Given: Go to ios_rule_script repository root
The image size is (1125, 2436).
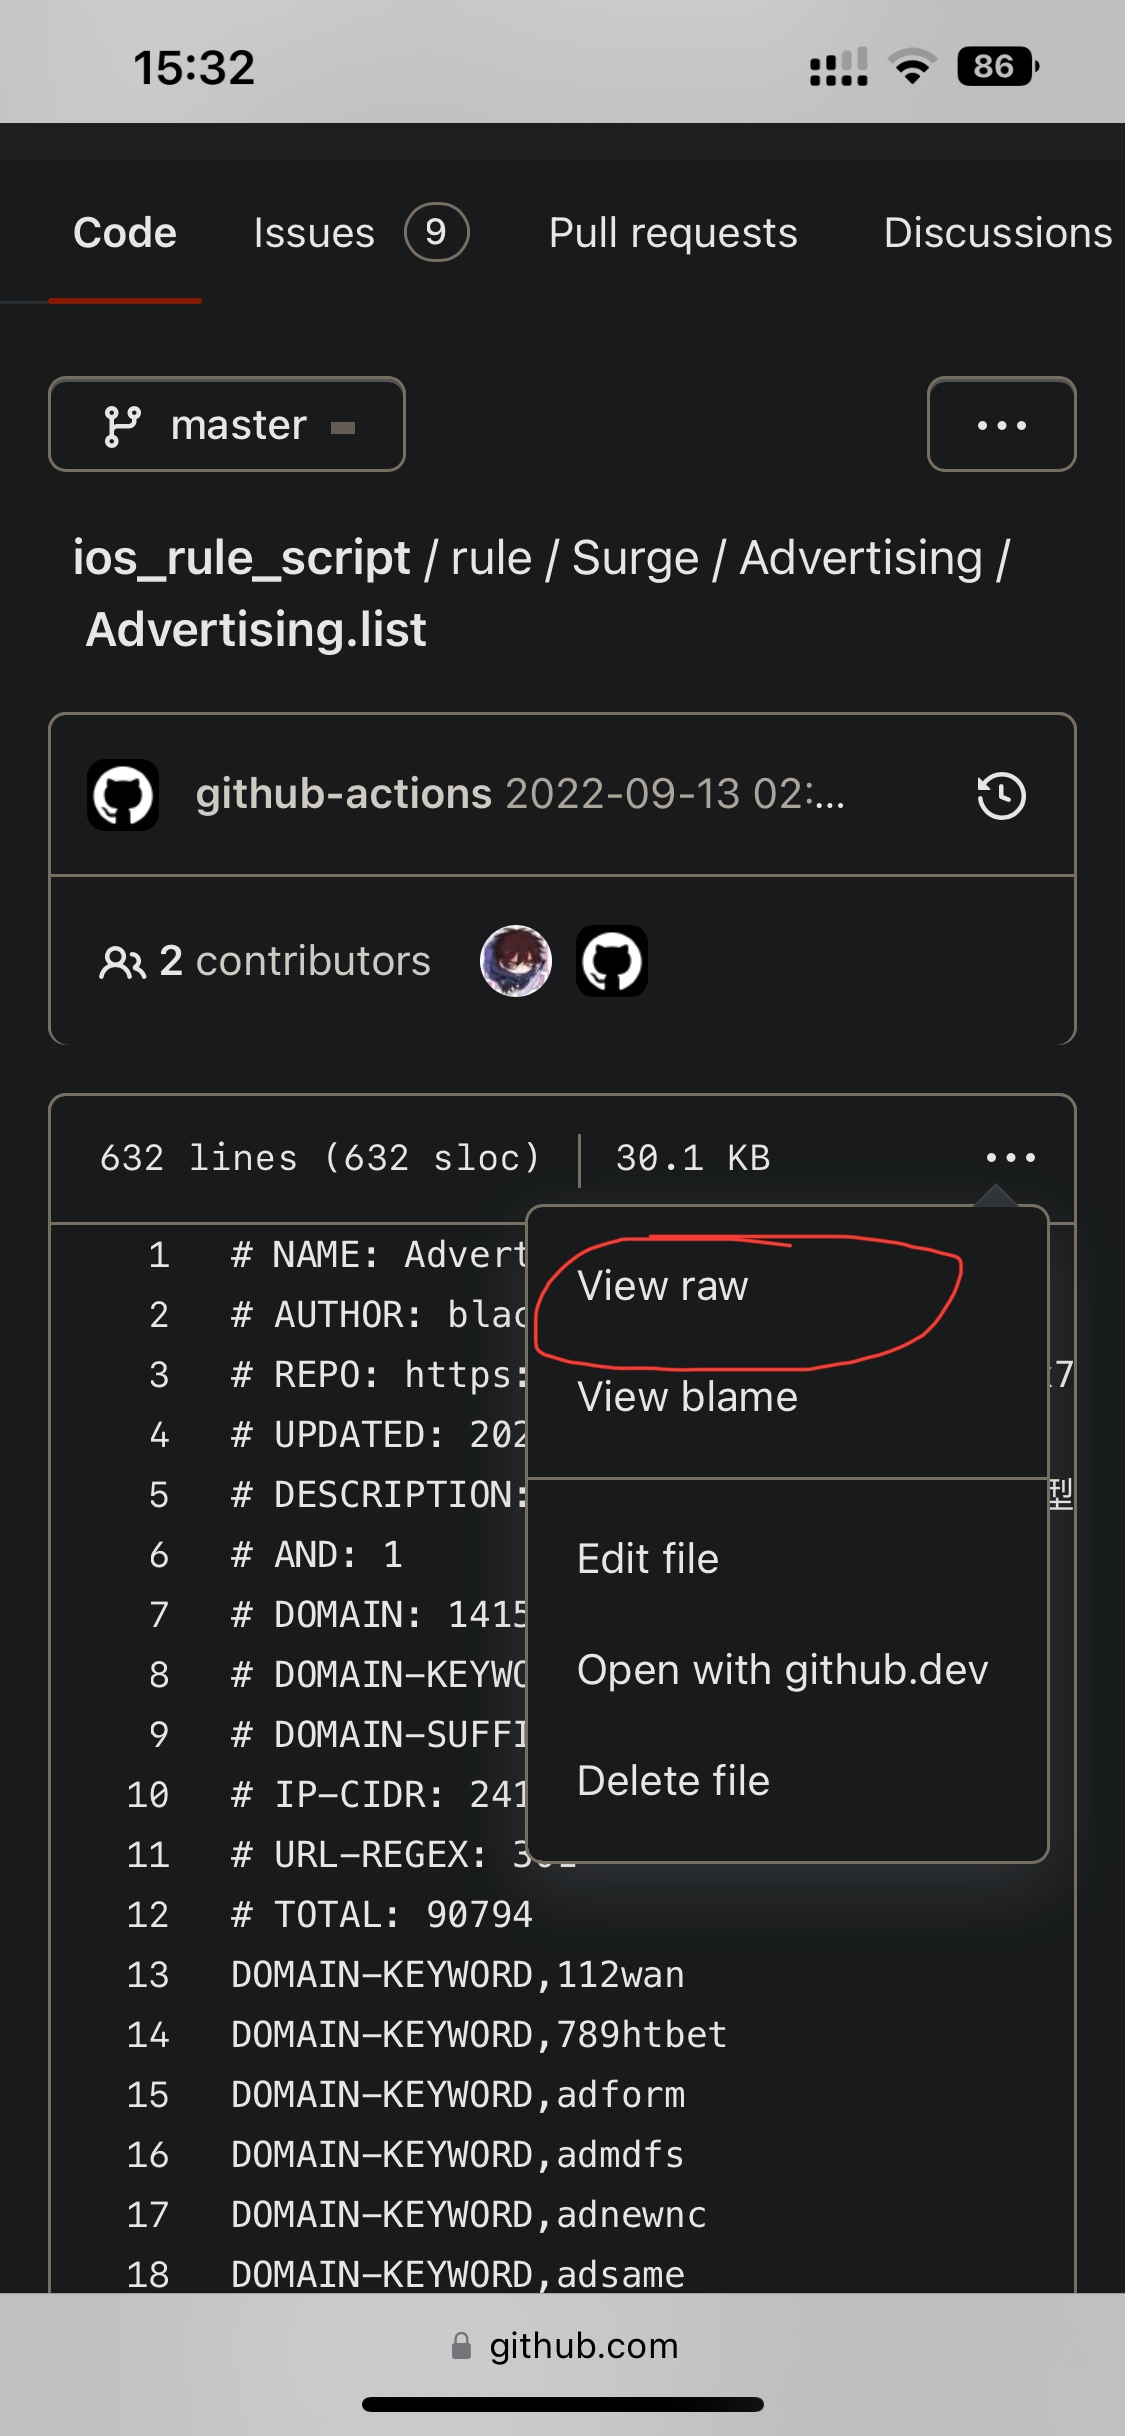Looking at the screenshot, I should (241, 558).
